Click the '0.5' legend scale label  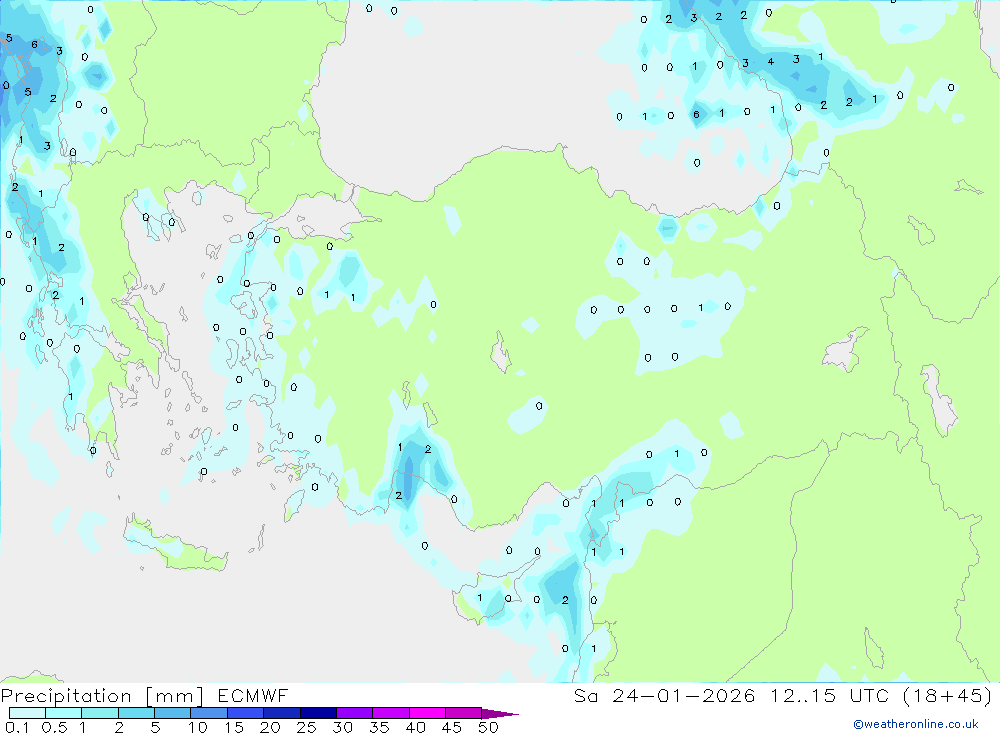click(x=54, y=727)
